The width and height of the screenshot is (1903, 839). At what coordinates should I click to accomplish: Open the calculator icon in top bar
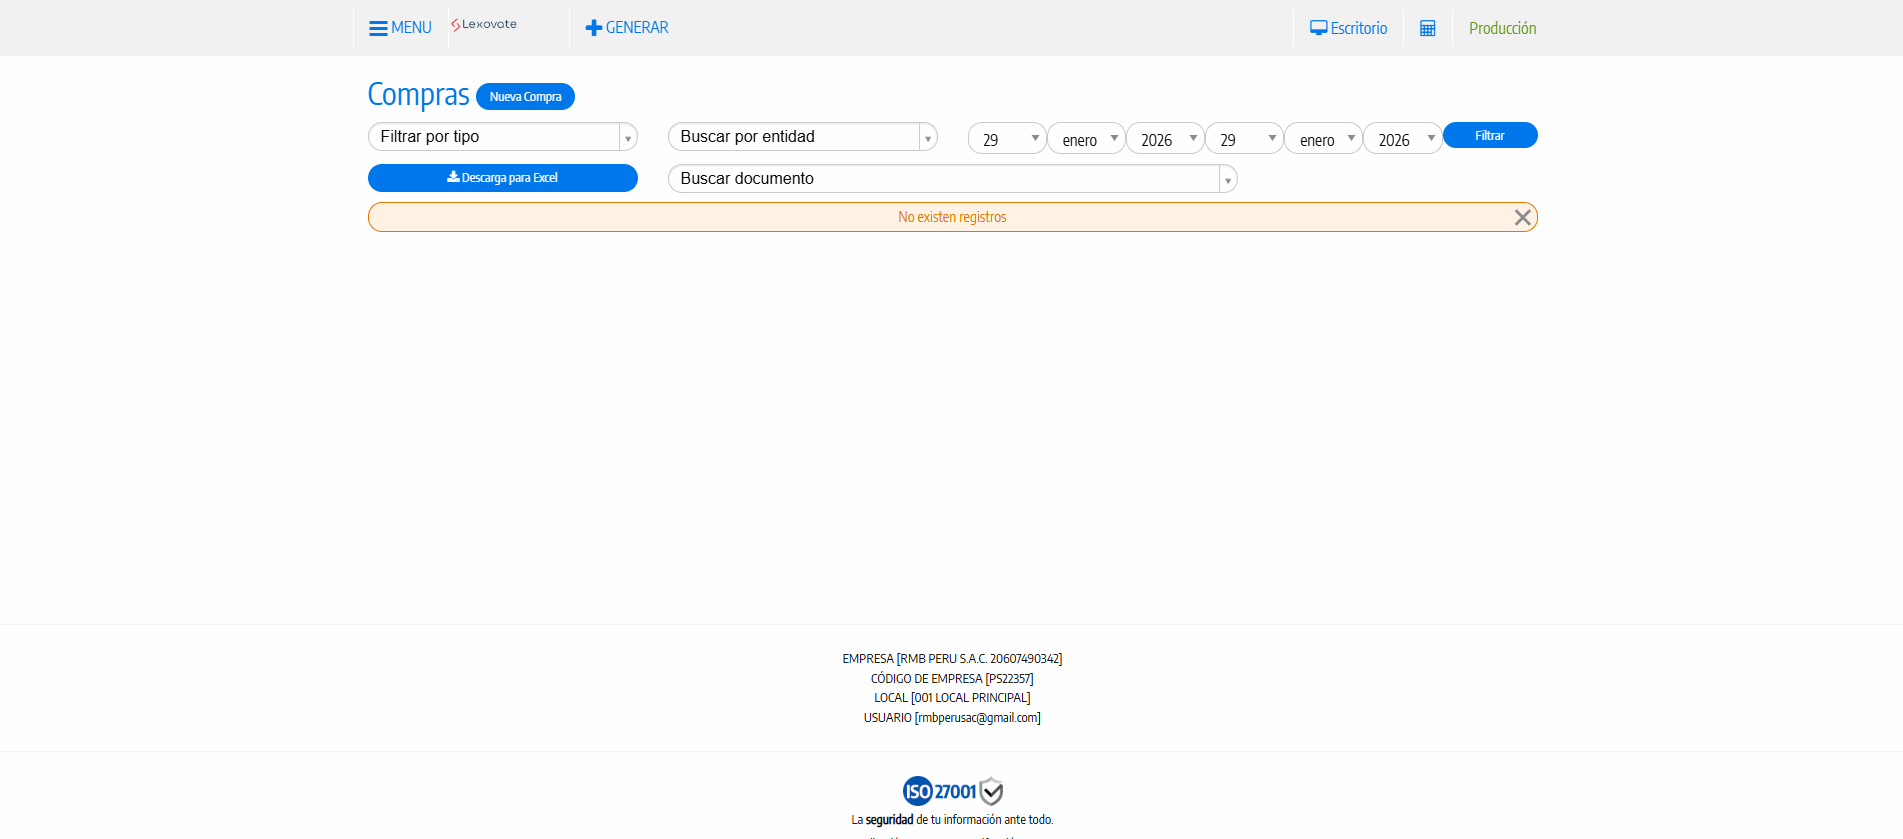[1427, 28]
